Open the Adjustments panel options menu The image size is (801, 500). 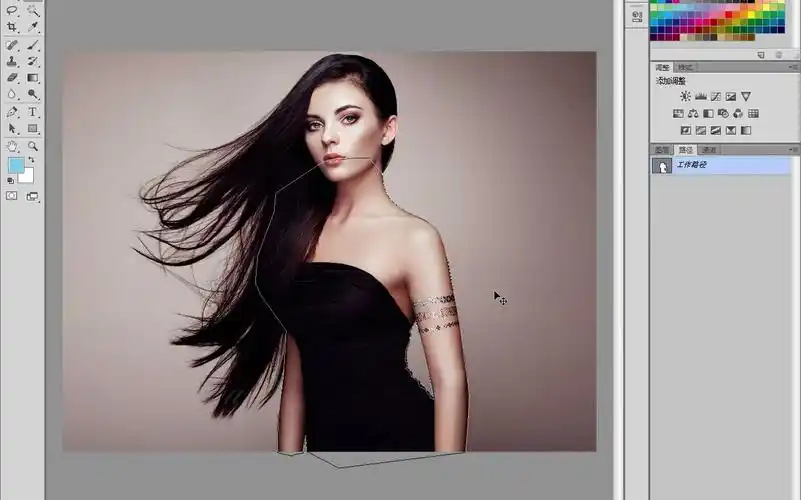[x=792, y=67]
